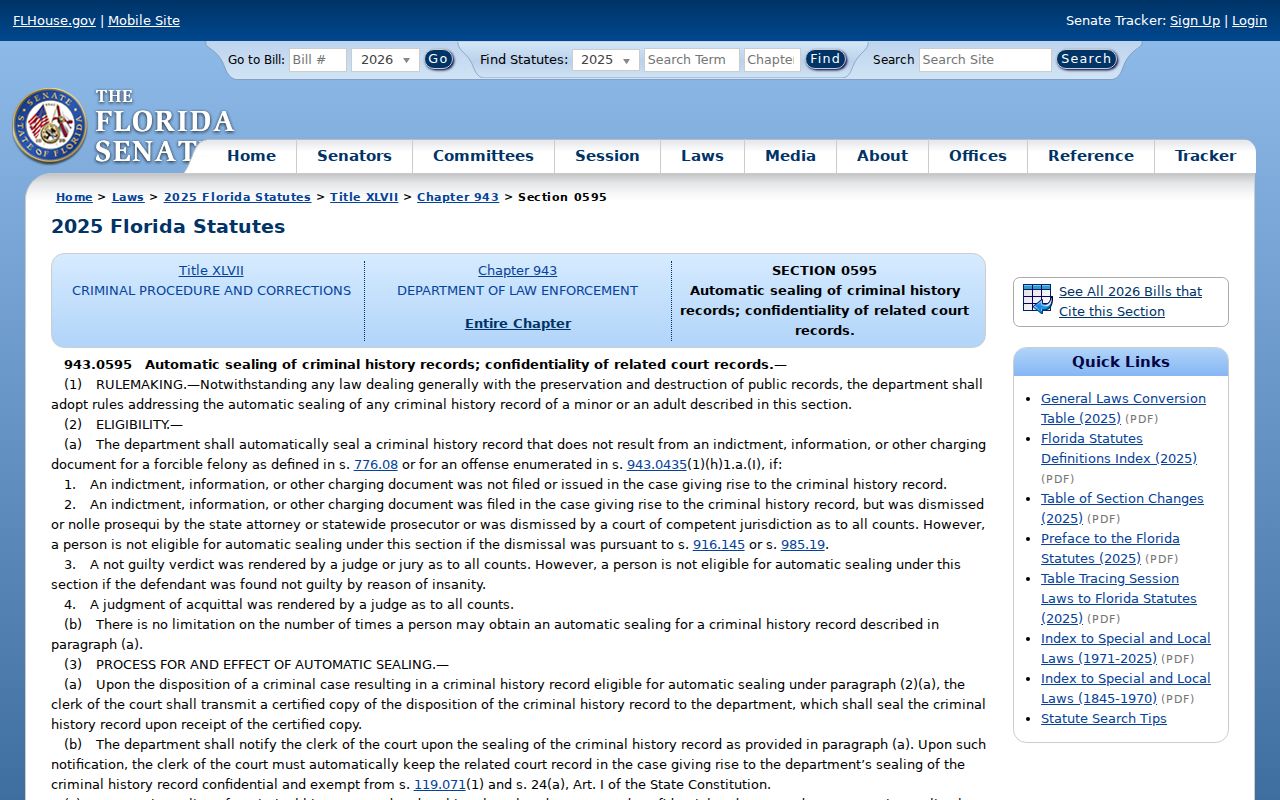Open the Committees navigation tab
Viewport: 1280px width, 800px height.
pos(483,156)
